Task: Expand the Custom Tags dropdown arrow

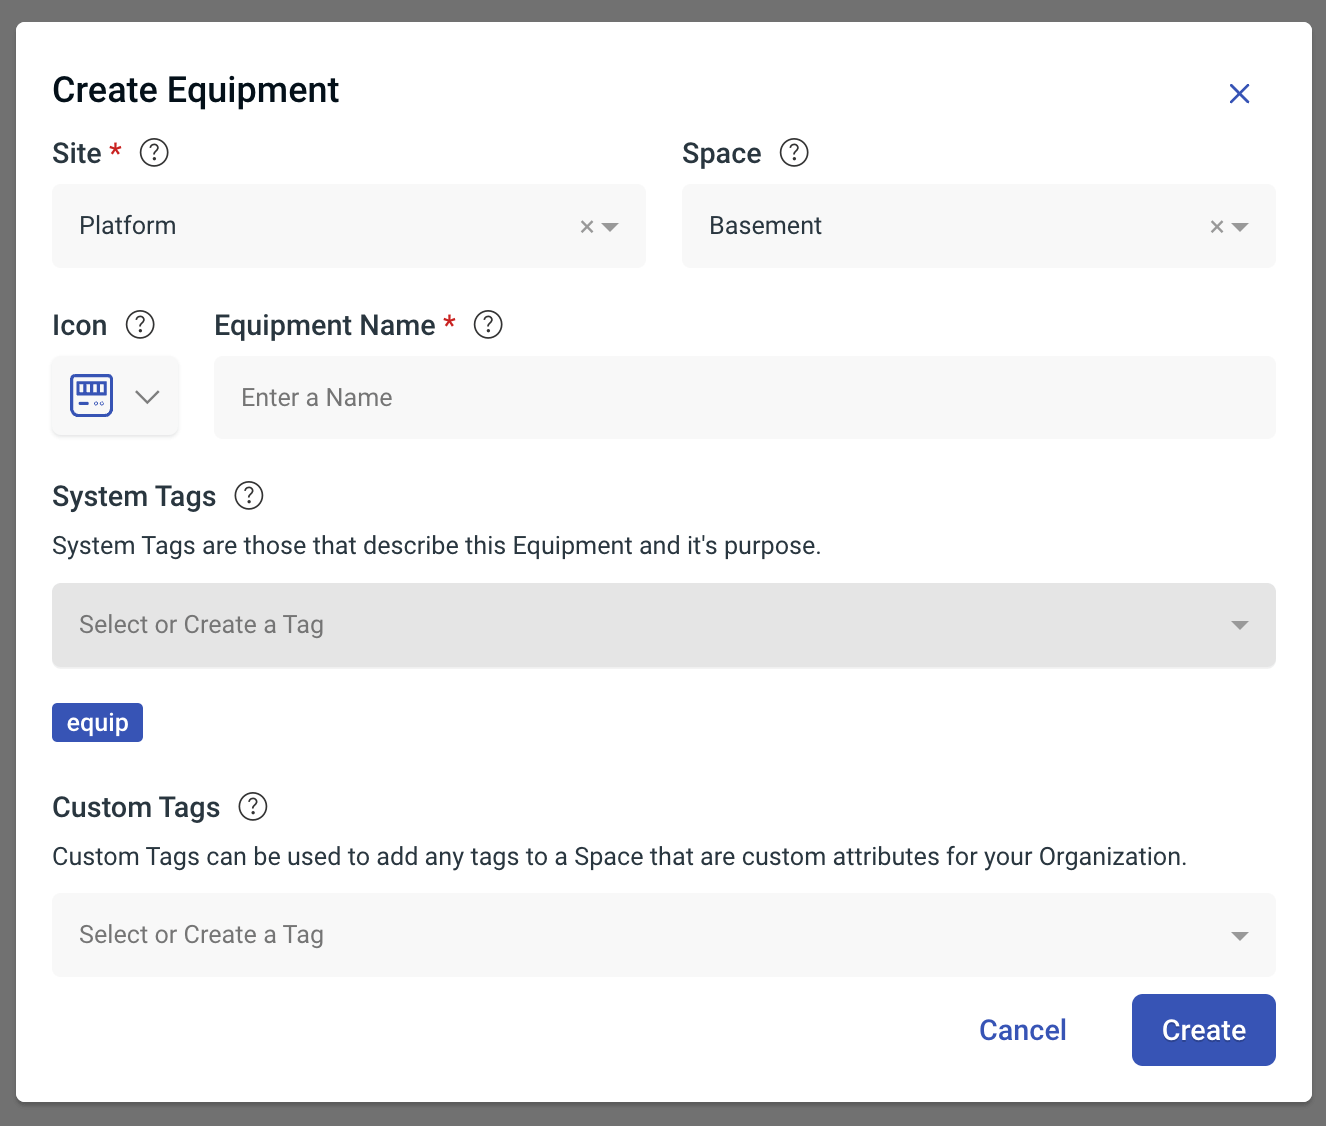Action: pos(1240,936)
